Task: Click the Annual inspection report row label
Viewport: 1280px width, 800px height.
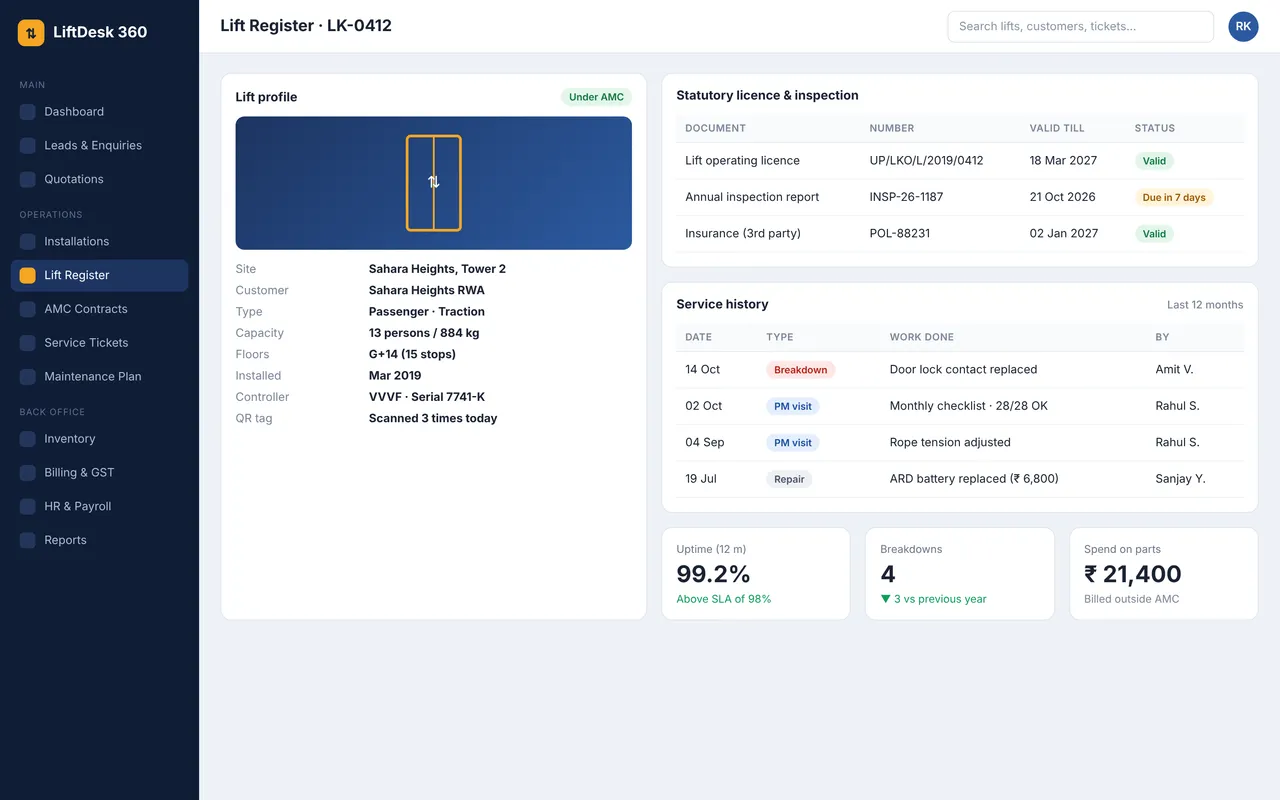Action: tap(752, 197)
